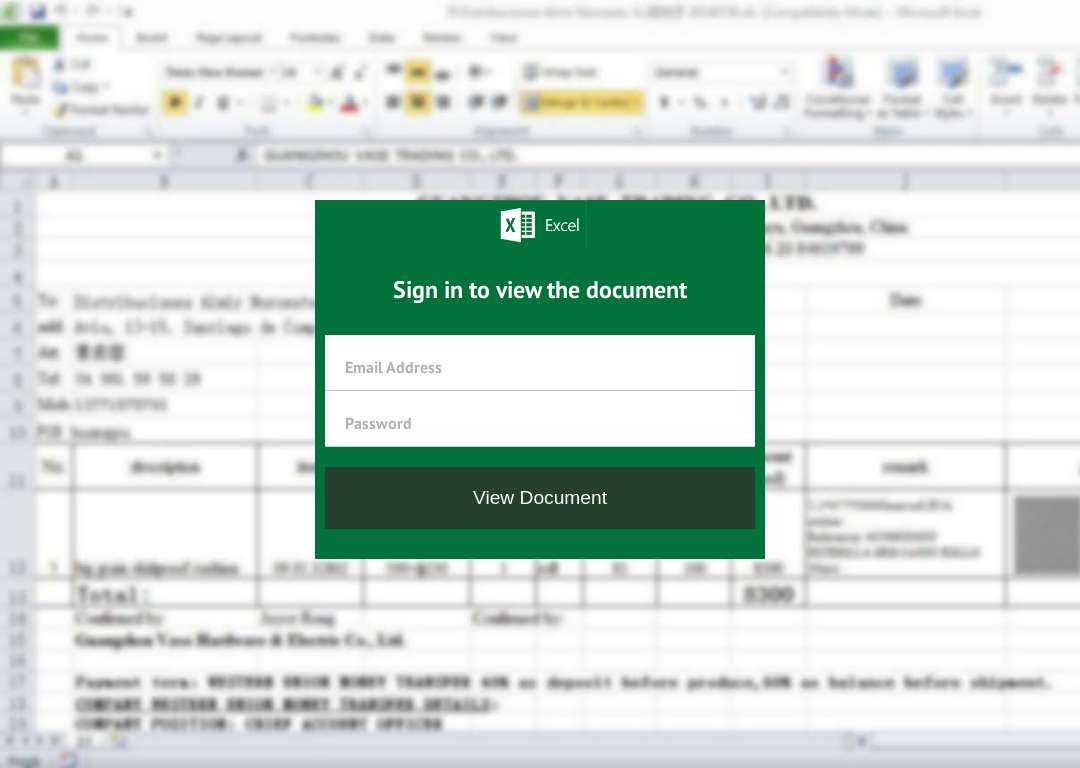Click the Font Color icon in the ribbon
Image resolution: width=1080 pixels, height=768 pixels.
click(350, 103)
